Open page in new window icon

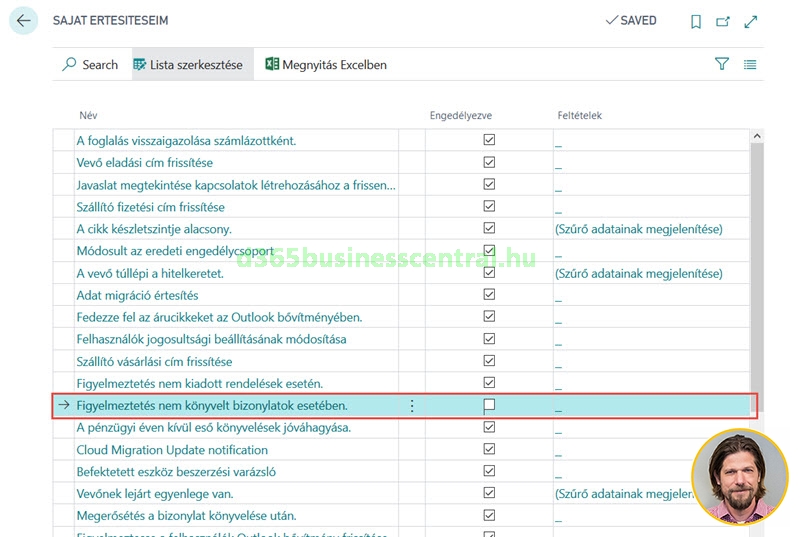(x=723, y=21)
